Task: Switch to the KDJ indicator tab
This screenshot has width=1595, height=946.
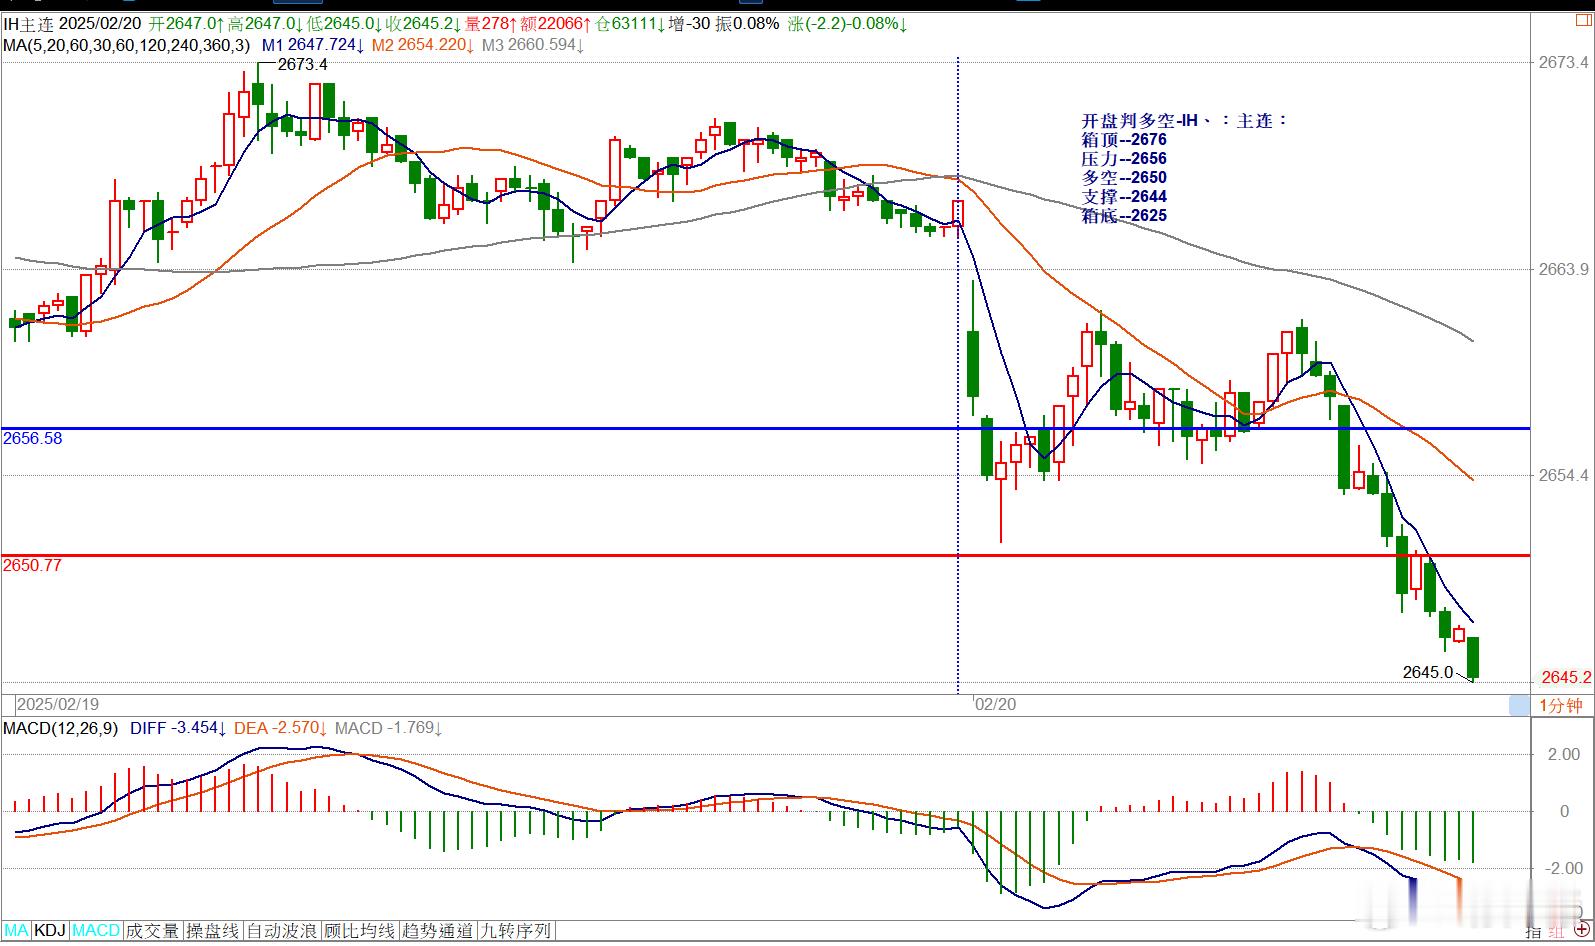Action: (50, 931)
